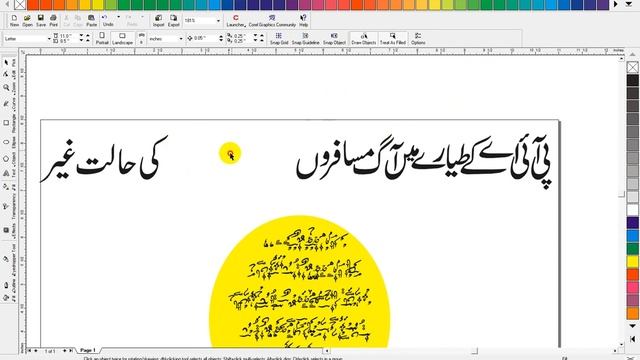Open Help
The image size is (640, 360).
[x=303, y=20]
